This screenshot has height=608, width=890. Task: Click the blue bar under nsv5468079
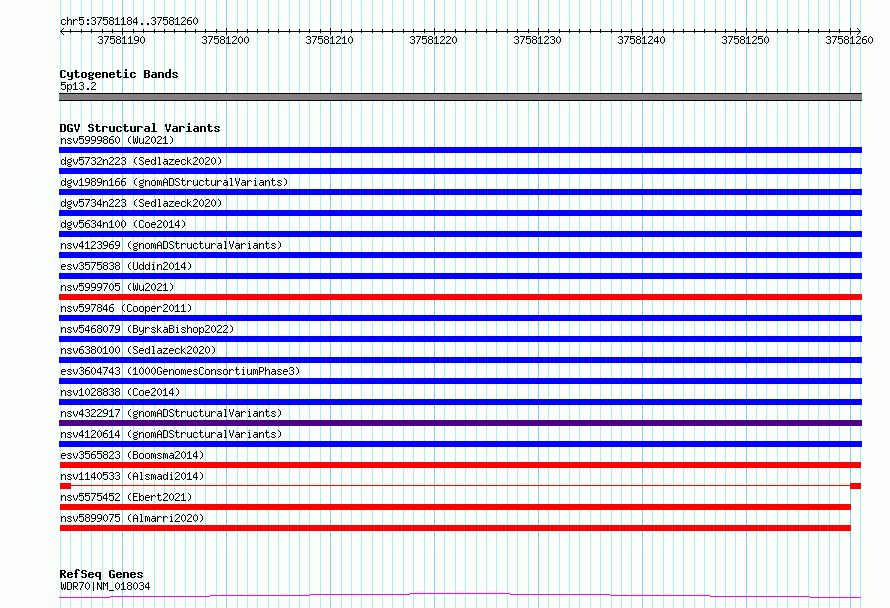tap(460, 339)
